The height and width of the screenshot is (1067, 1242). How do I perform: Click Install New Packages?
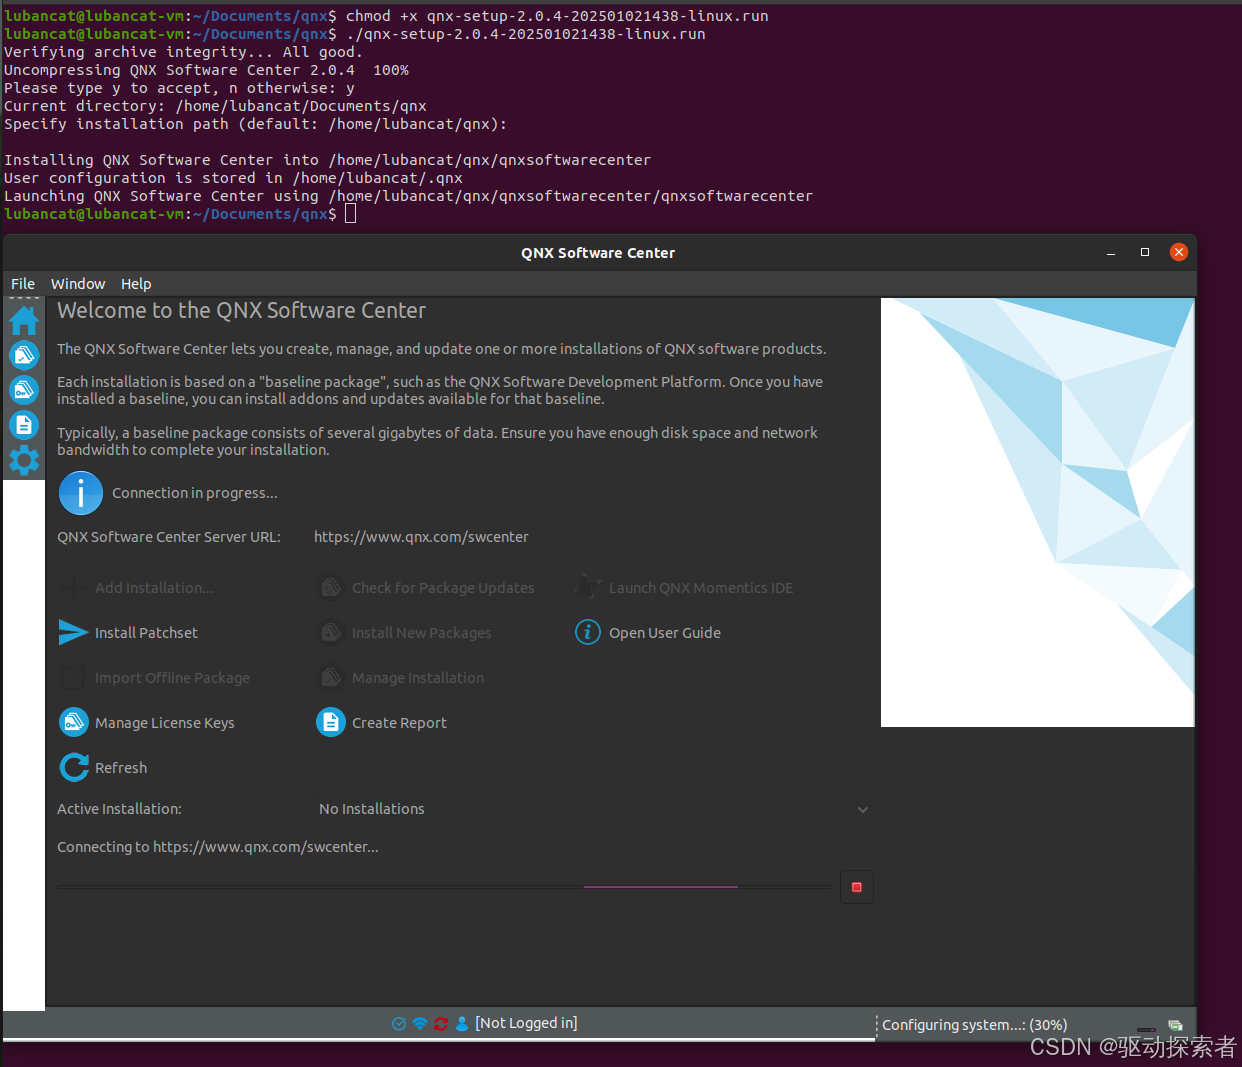click(x=404, y=633)
